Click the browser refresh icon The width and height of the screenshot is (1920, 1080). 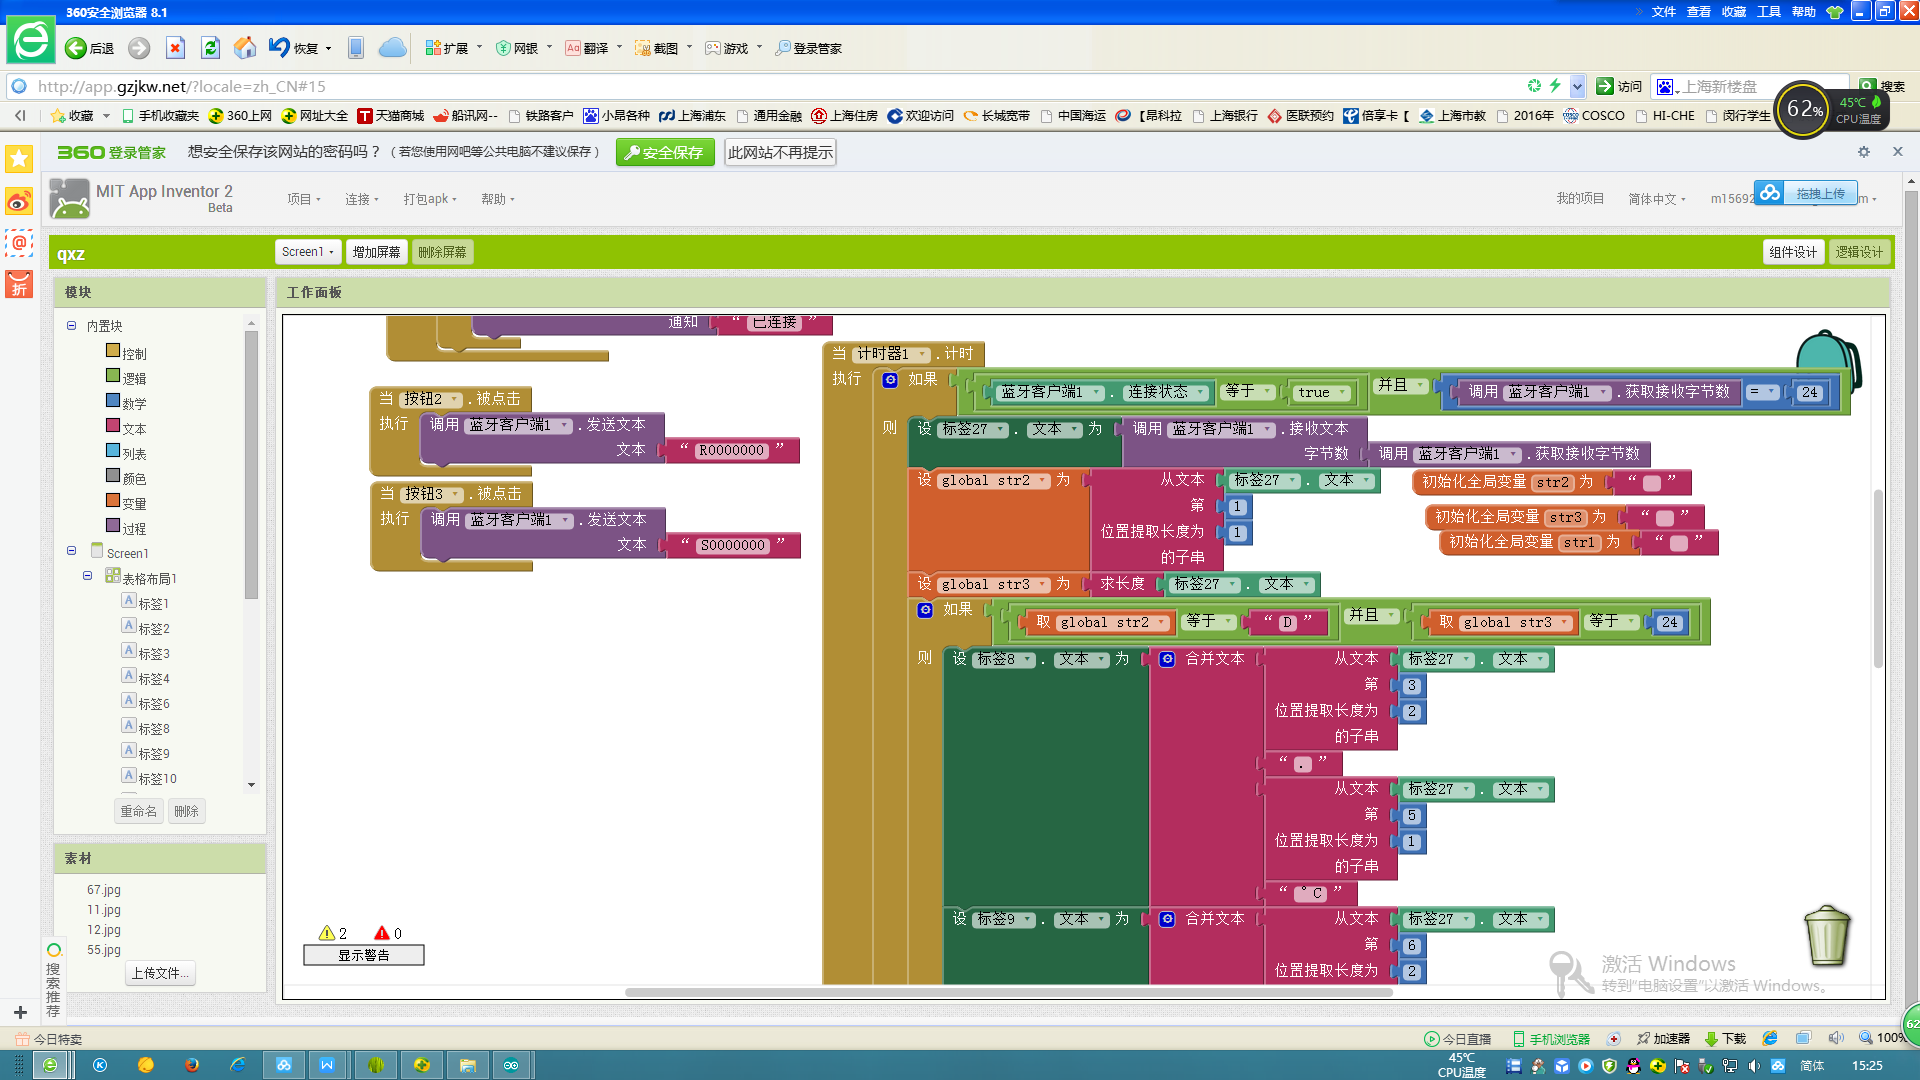(210, 48)
